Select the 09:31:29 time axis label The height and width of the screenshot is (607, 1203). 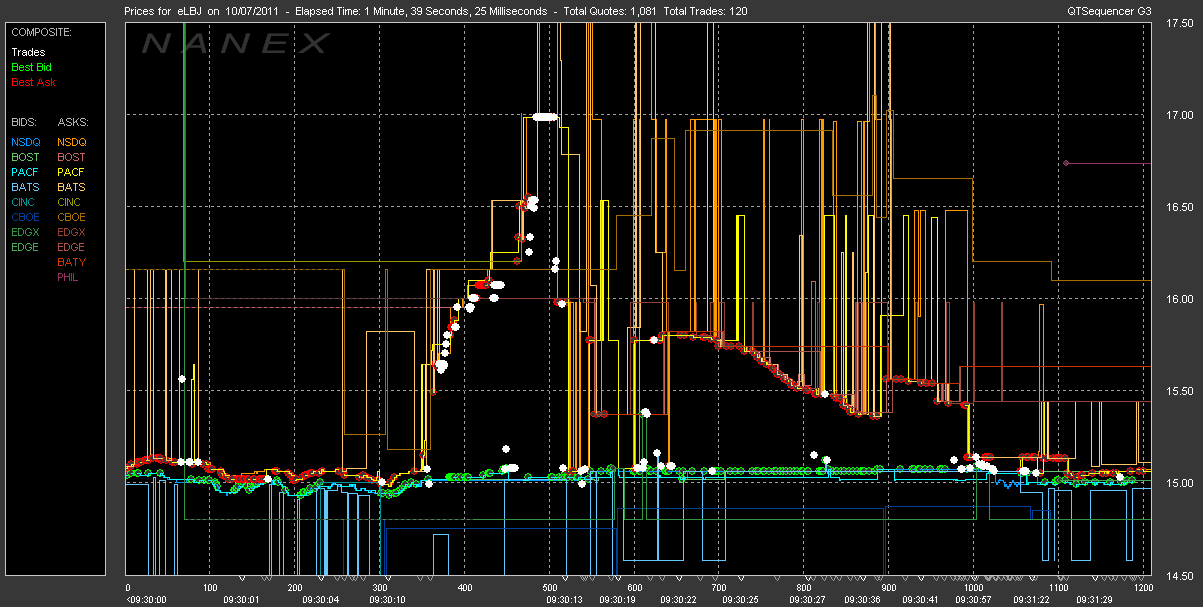tap(1092, 600)
